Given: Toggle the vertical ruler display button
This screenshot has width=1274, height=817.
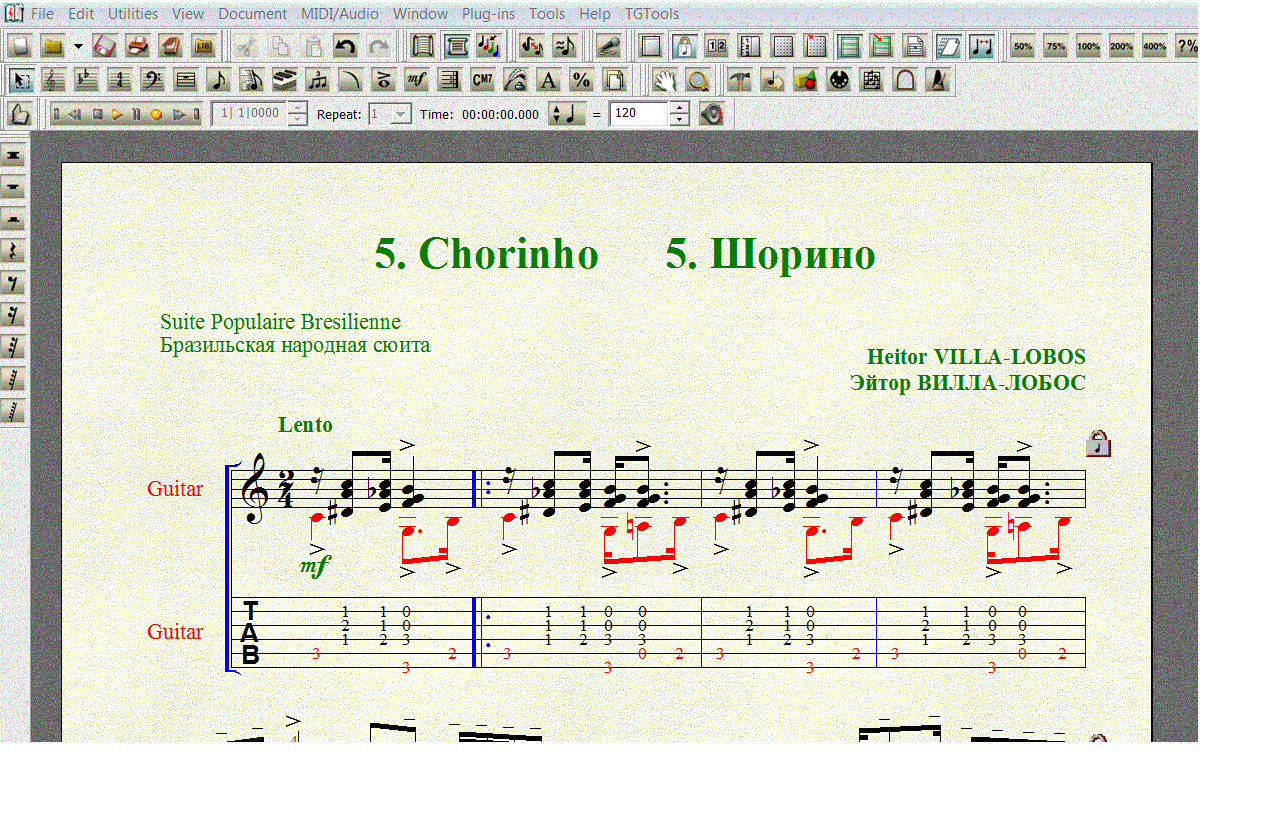Looking at the screenshot, I should [x=750, y=46].
